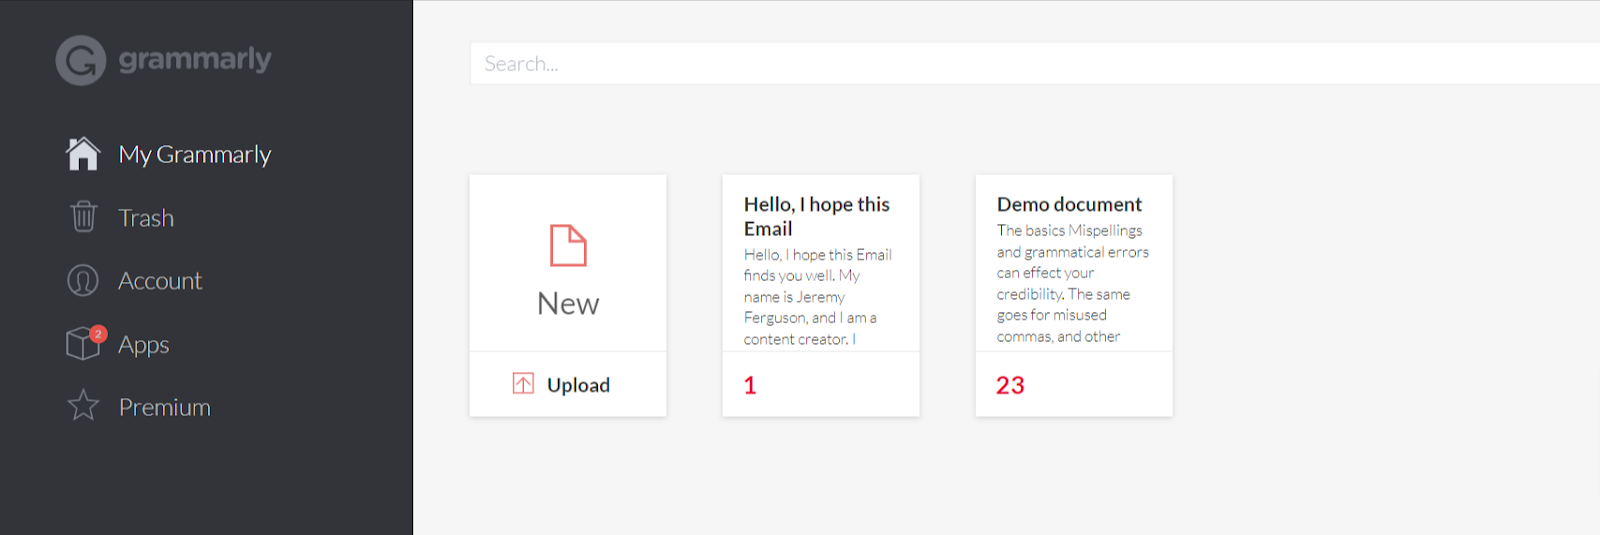
Task: Click the home icon beside My Grammarly
Action: click(x=83, y=154)
